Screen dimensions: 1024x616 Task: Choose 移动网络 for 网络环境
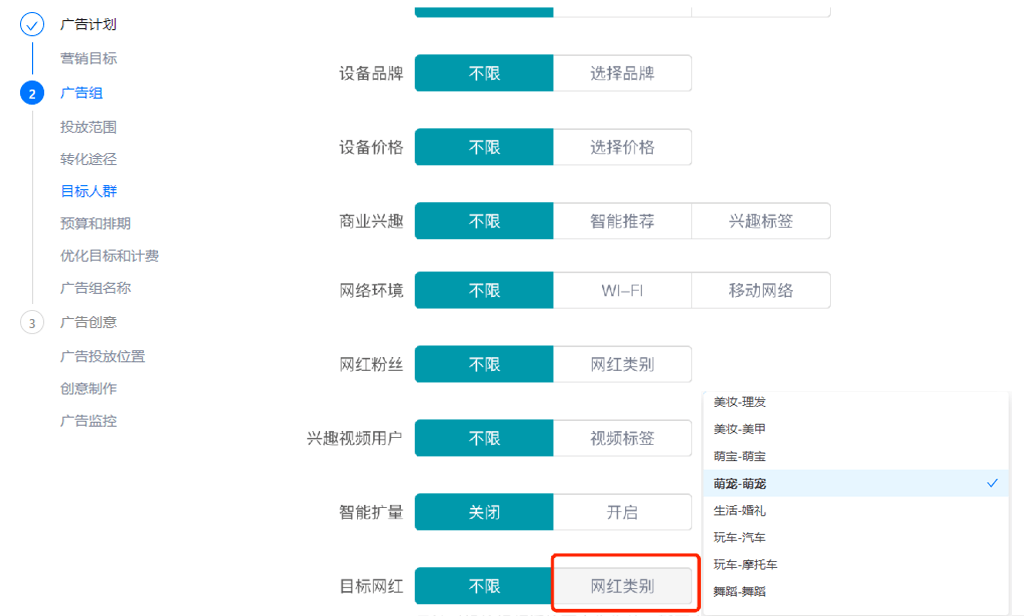[761, 291]
